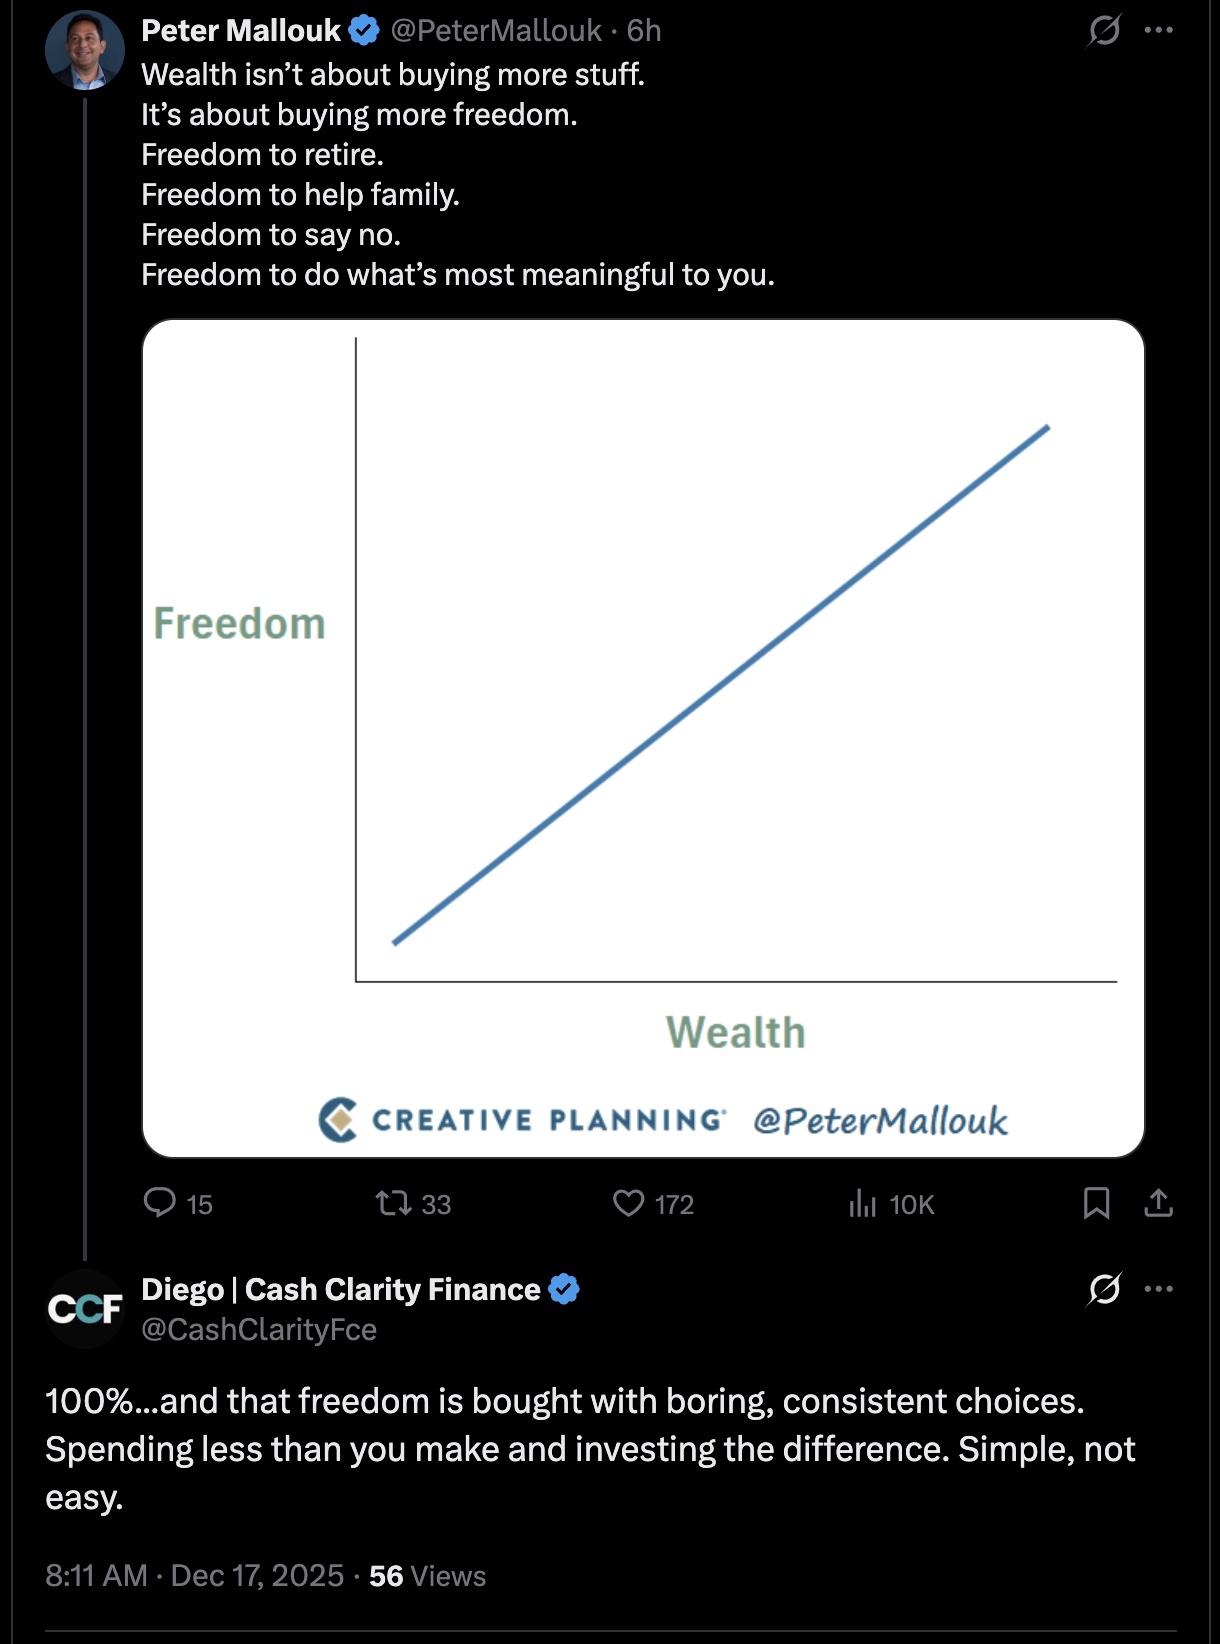Click Grok icon on Diego's reply
1220x1644 pixels.
(1104, 1289)
